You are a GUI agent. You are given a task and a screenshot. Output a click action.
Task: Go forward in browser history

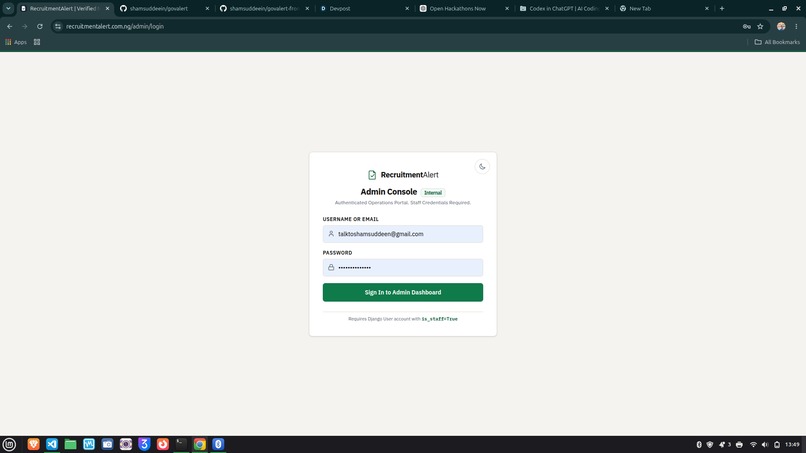pos(25,26)
